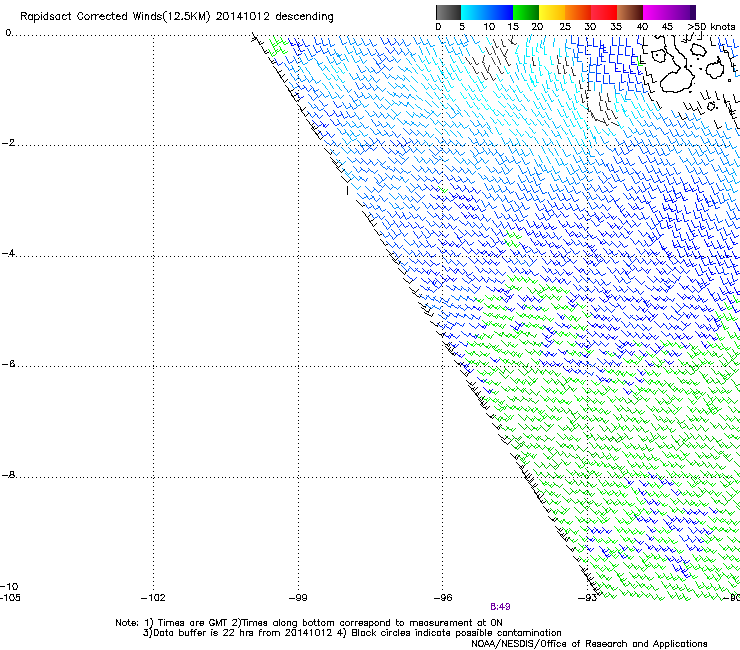Click the latitude axis label '-6'
Screen dimensions: 740x650
coord(8,364)
